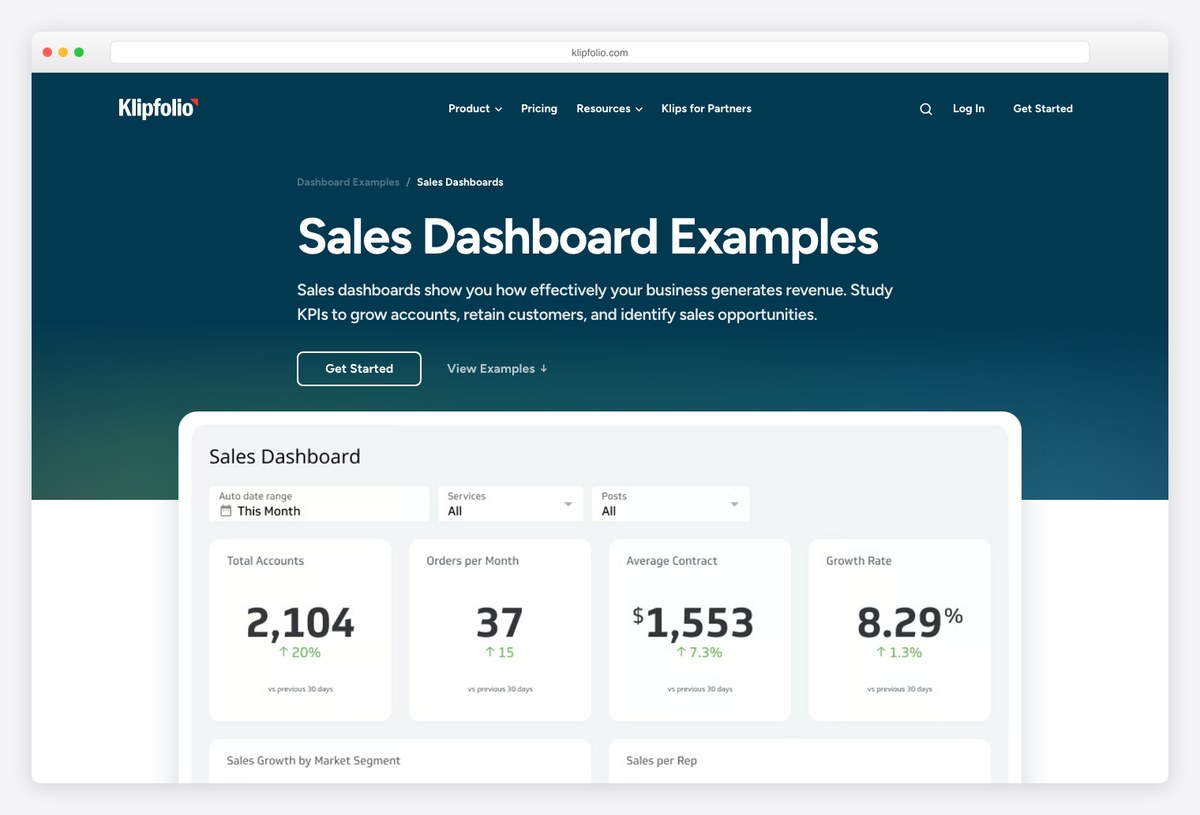Click the Sales Dashboard Examples heading
Viewport: 1200px width, 815px height.
[588, 237]
